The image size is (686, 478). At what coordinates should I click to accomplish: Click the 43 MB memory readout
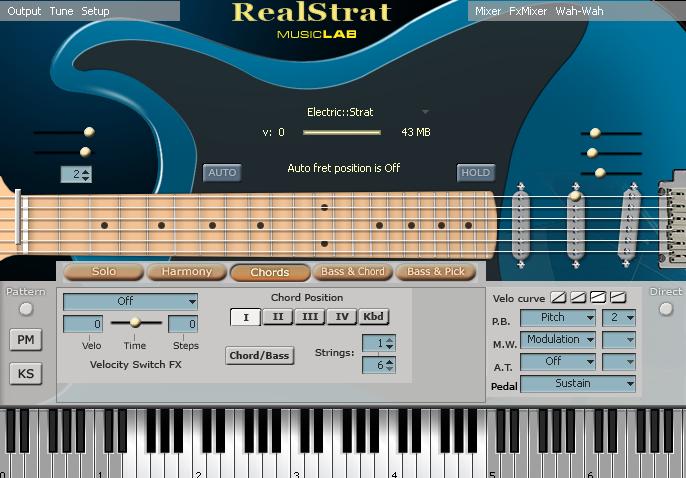[416, 132]
